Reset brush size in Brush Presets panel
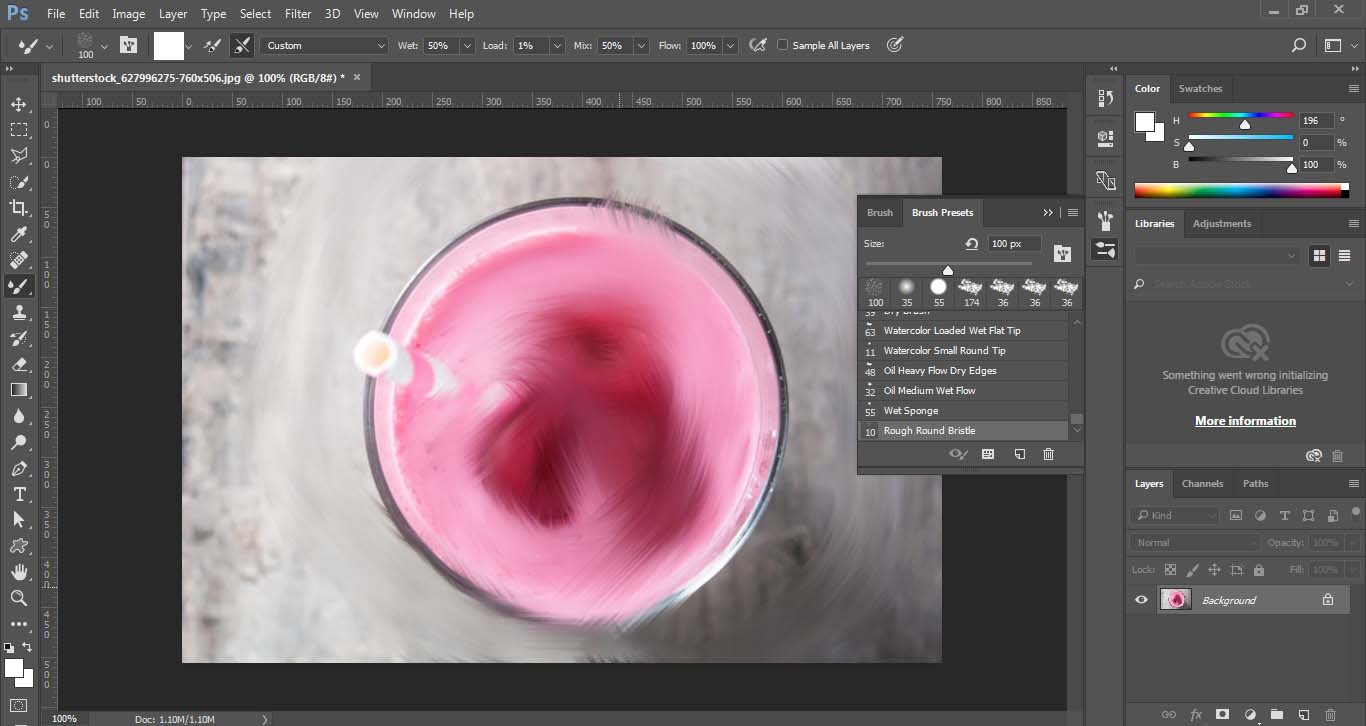 pyautogui.click(x=971, y=244)
